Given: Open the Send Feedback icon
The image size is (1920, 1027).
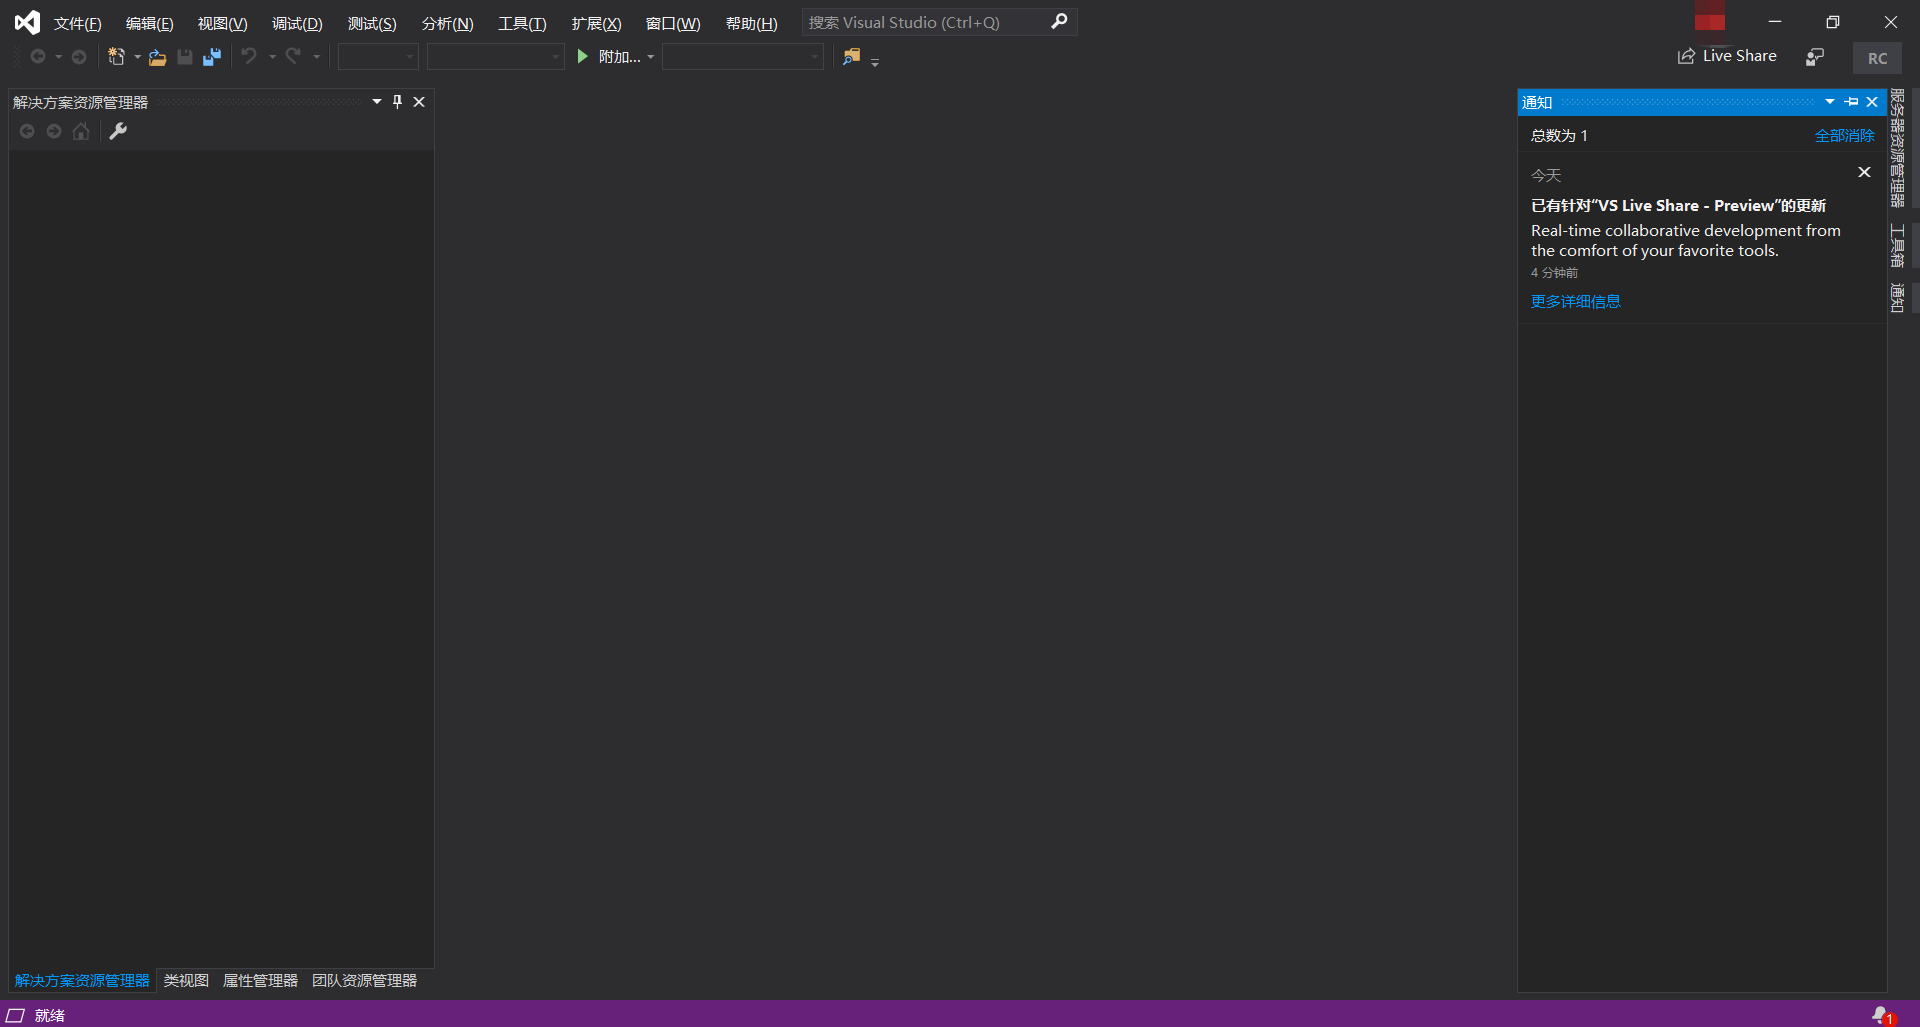Looking at the screenshot, I should pyautogui.click(x=1815, y=57).
